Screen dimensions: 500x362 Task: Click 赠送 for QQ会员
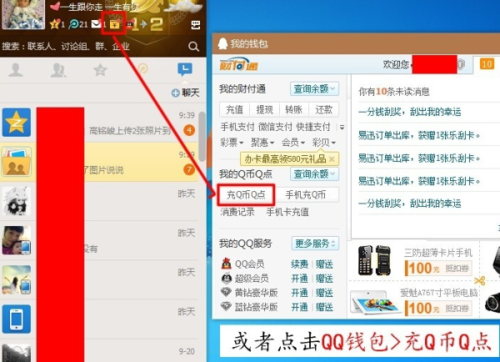tap(324, 264)
